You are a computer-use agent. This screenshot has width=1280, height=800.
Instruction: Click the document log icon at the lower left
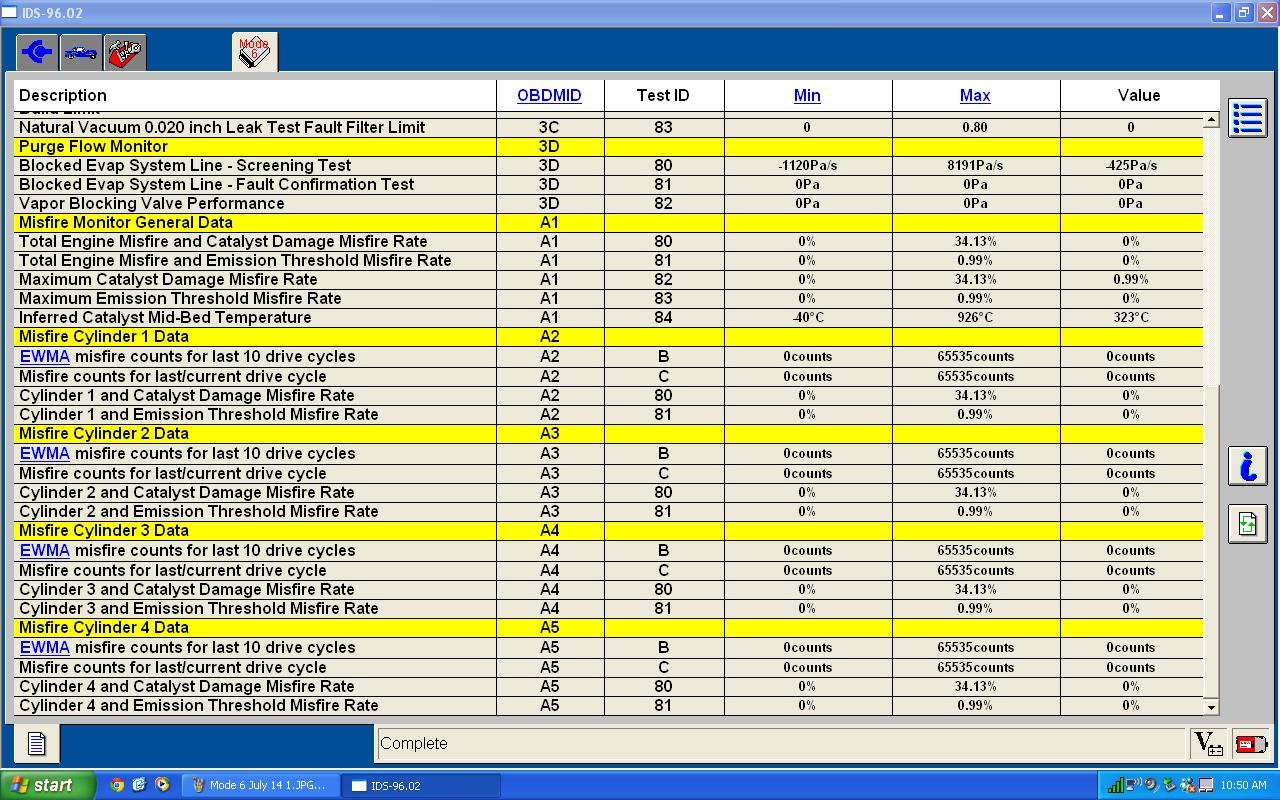37,743
